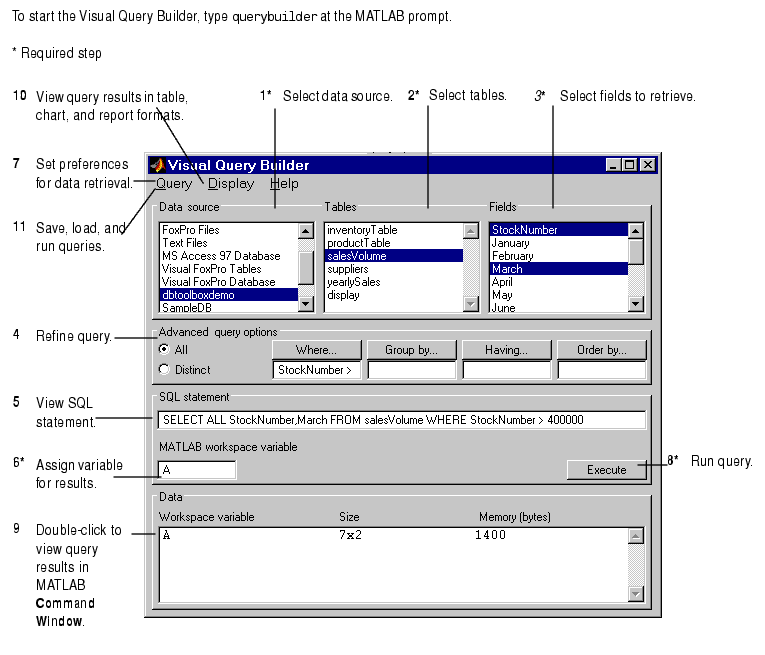
Task: Click the Group by... button
Action: [x=412, y=350]
